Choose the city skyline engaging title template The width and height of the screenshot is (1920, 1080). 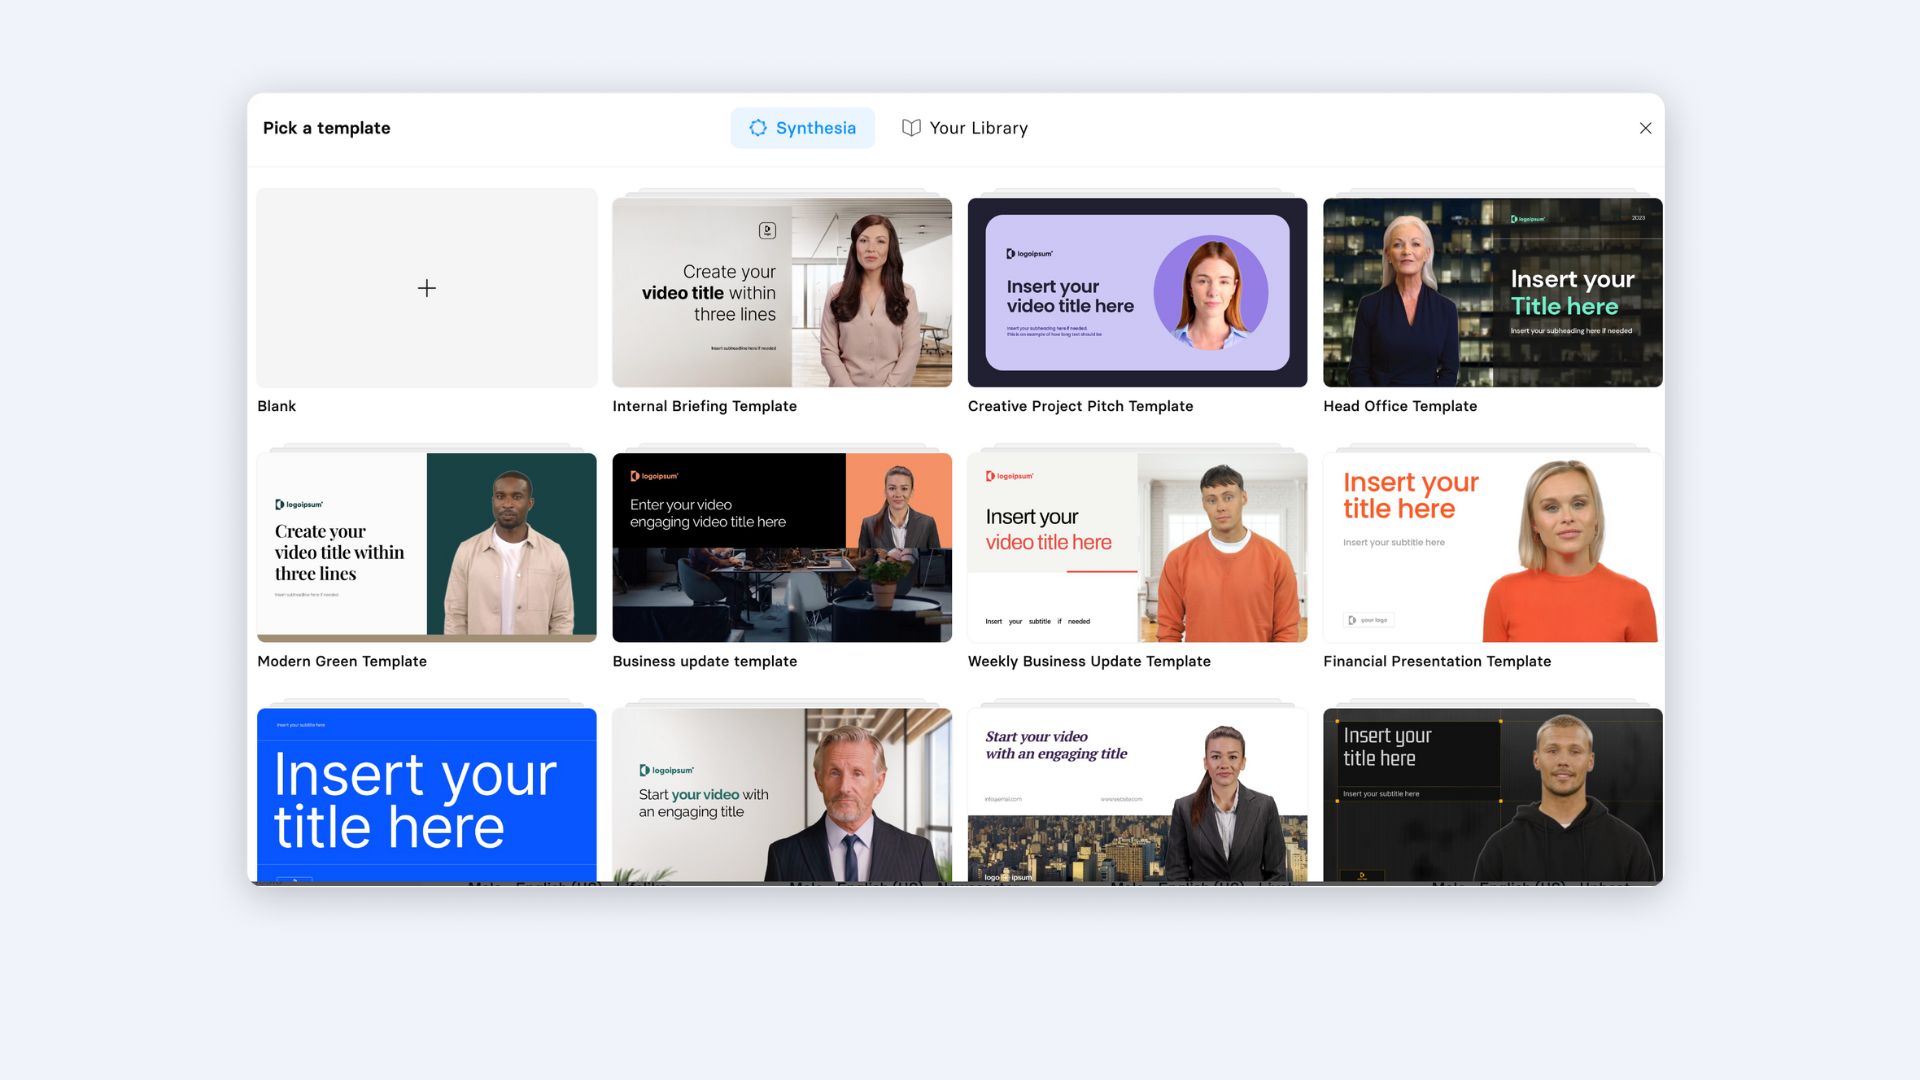click(1137, 795)
